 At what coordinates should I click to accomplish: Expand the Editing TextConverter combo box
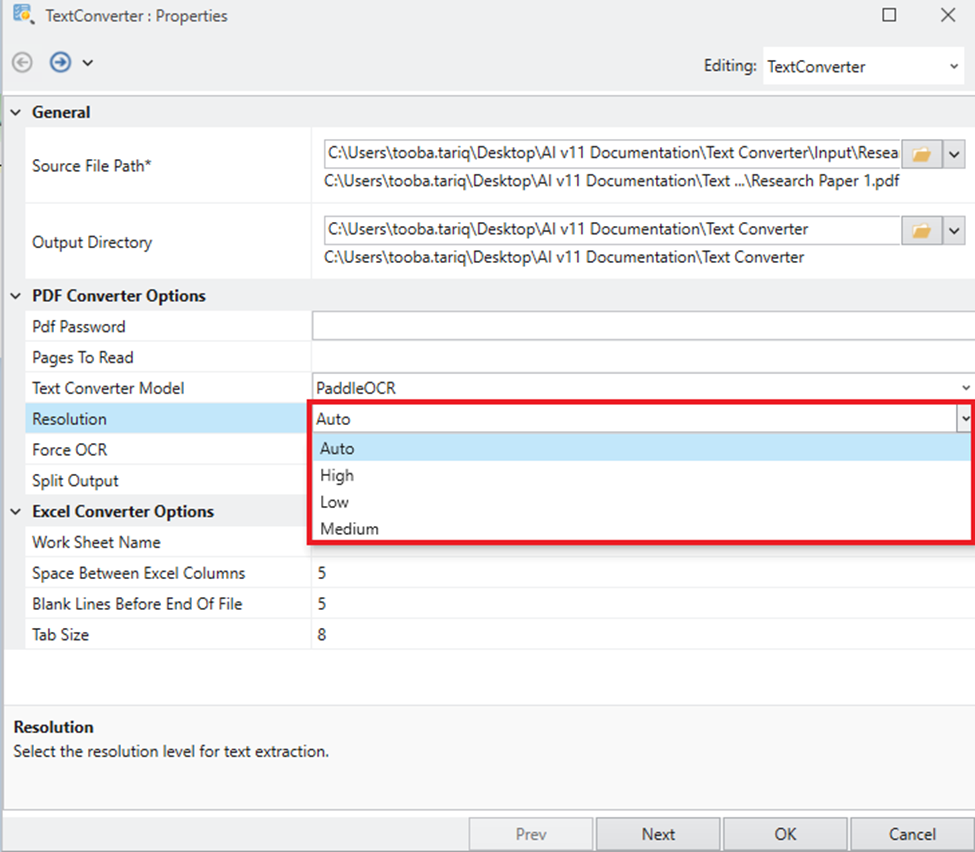pos(953,67)
